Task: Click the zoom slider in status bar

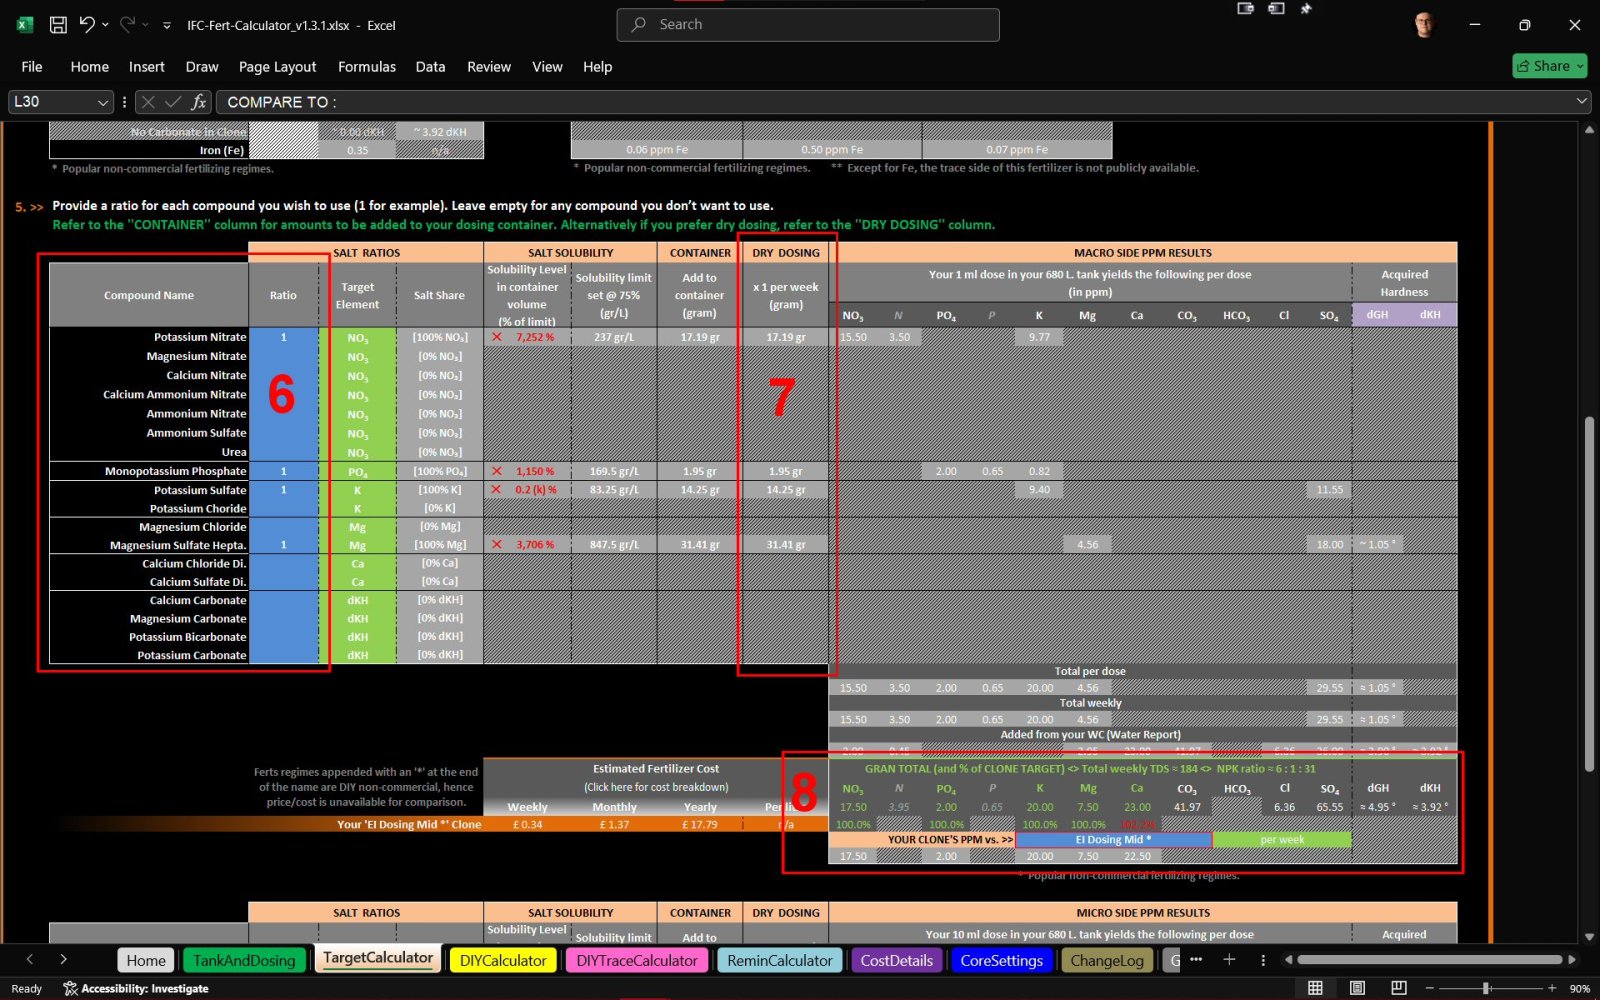Action: point(1487,988)
